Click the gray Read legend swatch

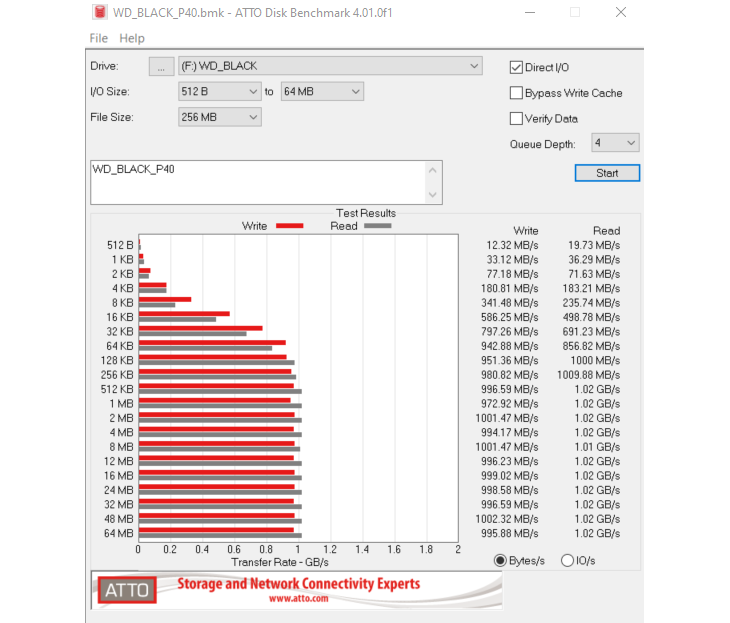tap(378, 226)
